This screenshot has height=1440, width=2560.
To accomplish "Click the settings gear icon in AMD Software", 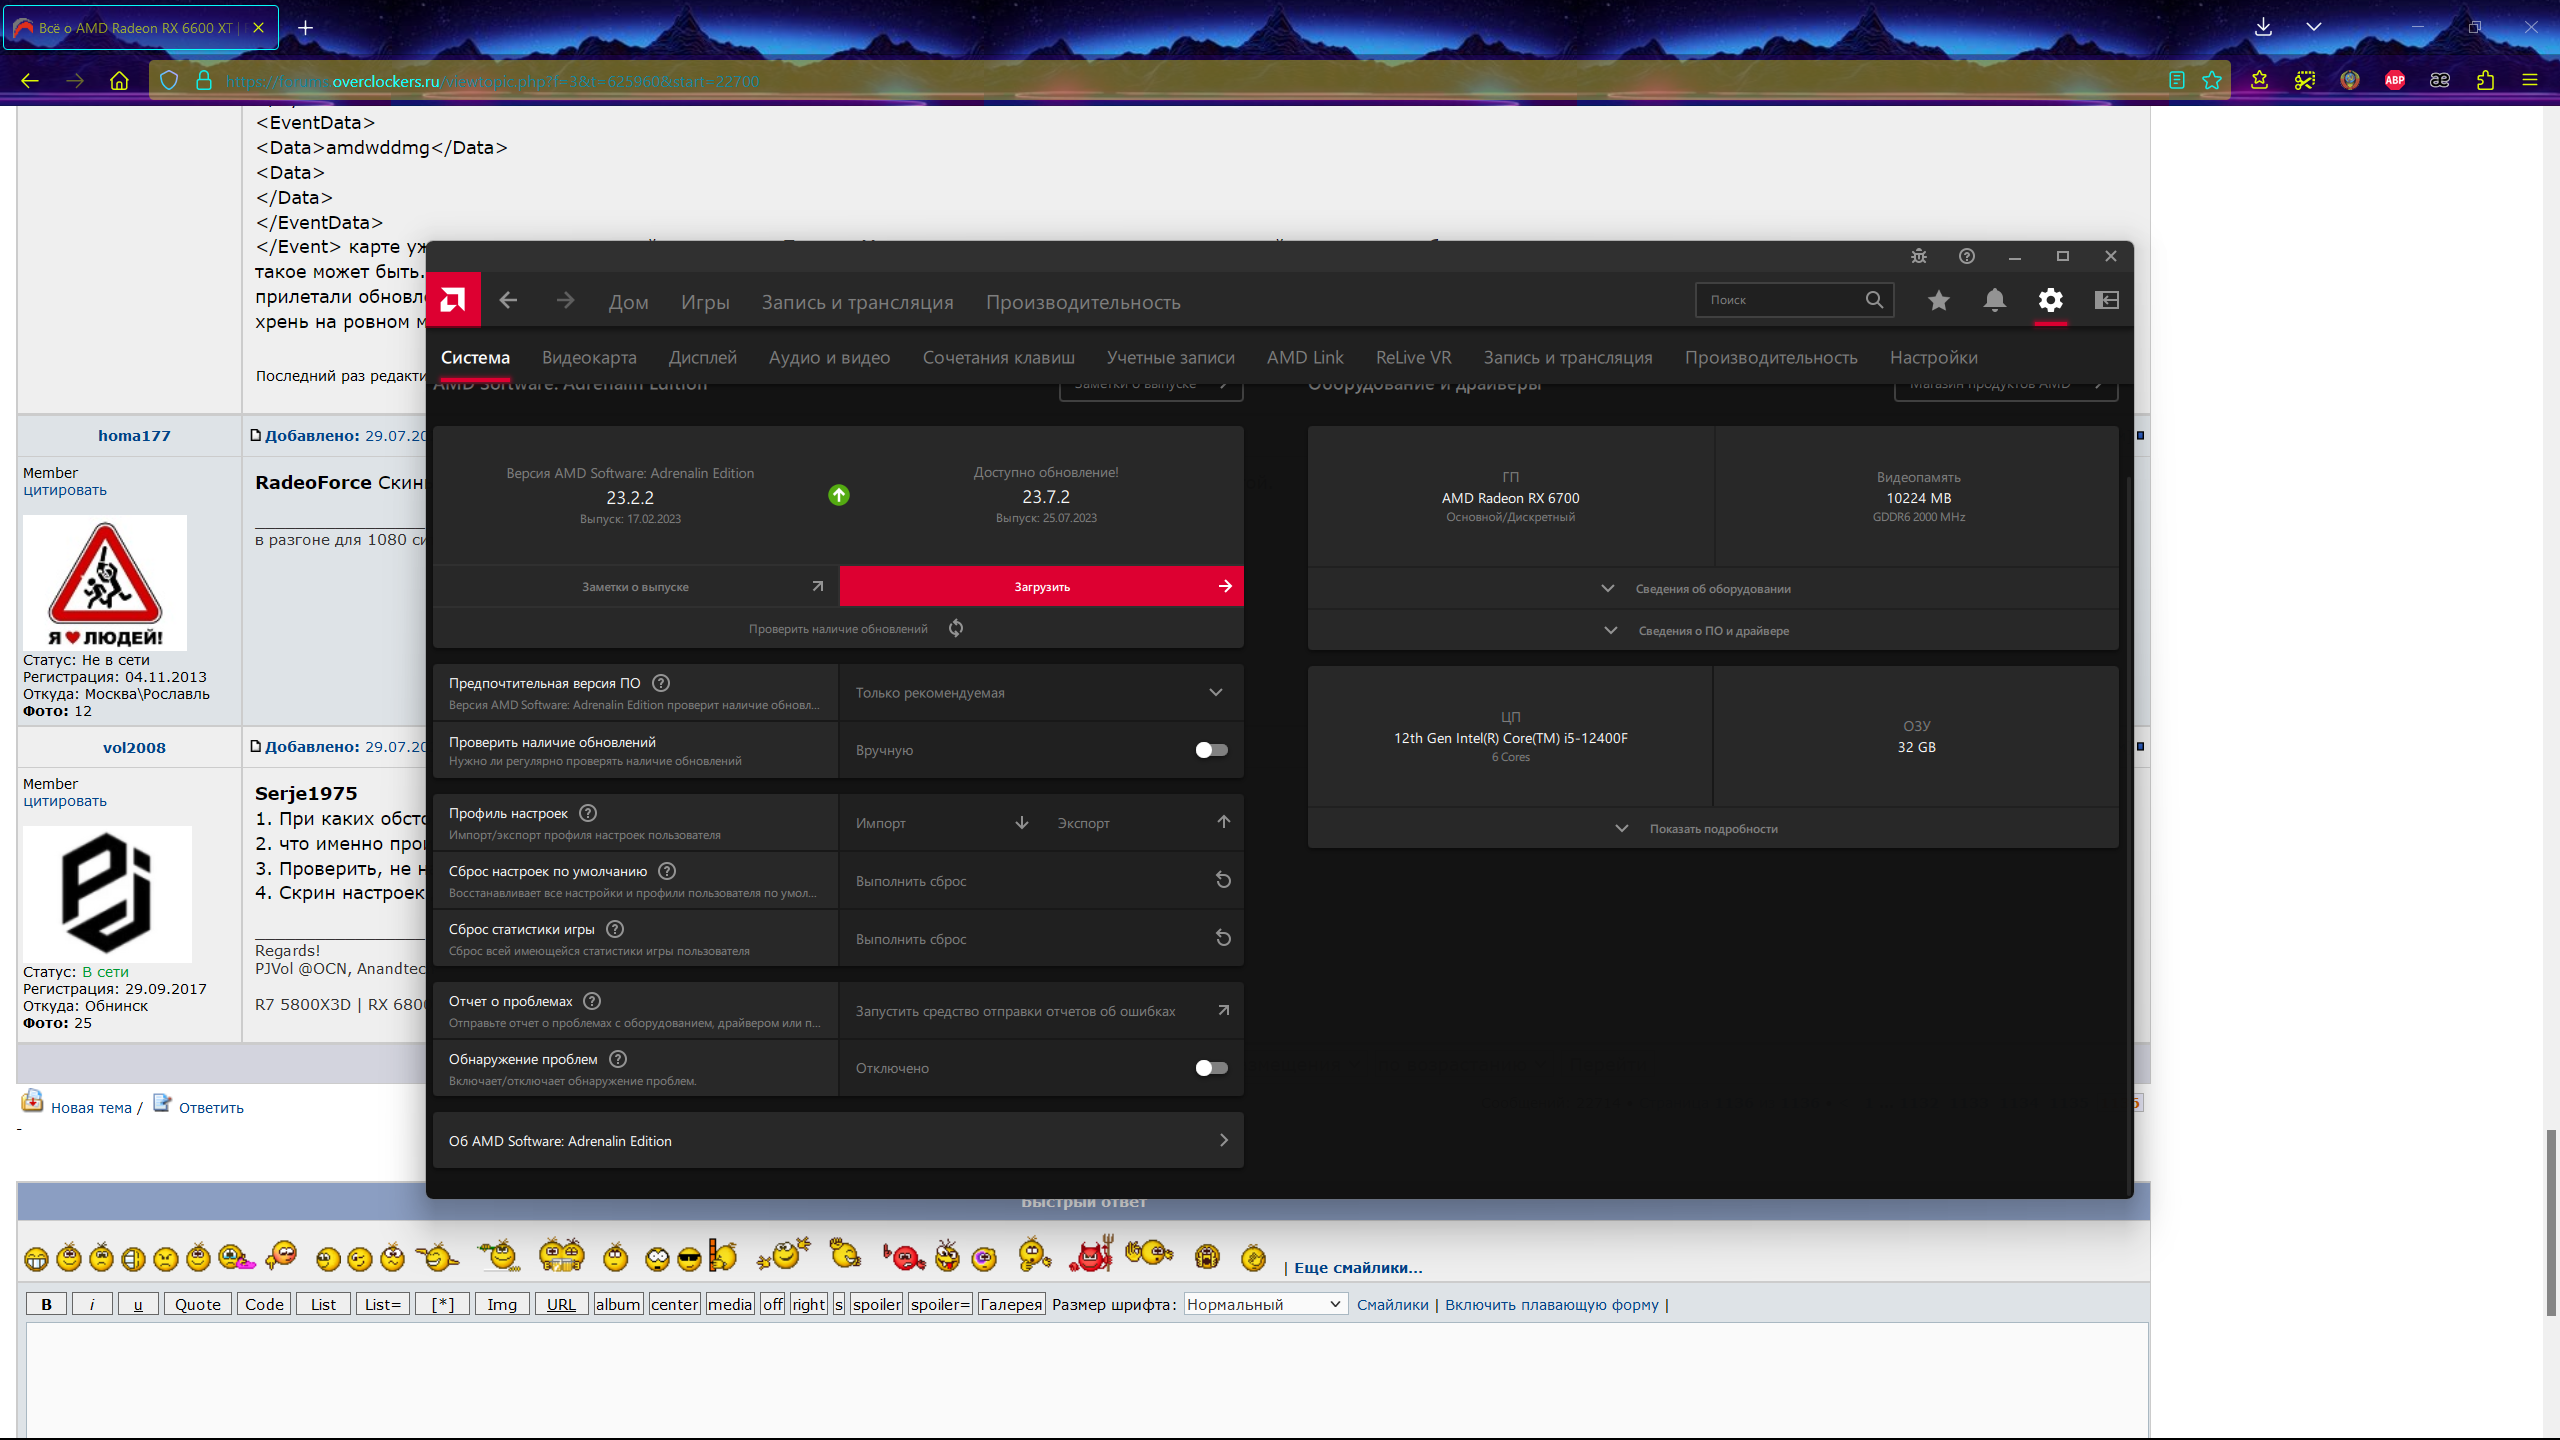I will [x=2050, y=300].
